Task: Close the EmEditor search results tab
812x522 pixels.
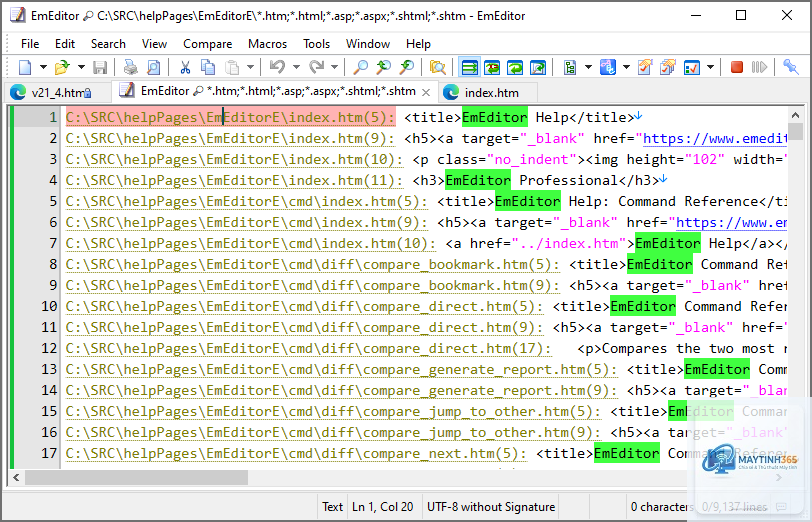Action: click(426, 92)
